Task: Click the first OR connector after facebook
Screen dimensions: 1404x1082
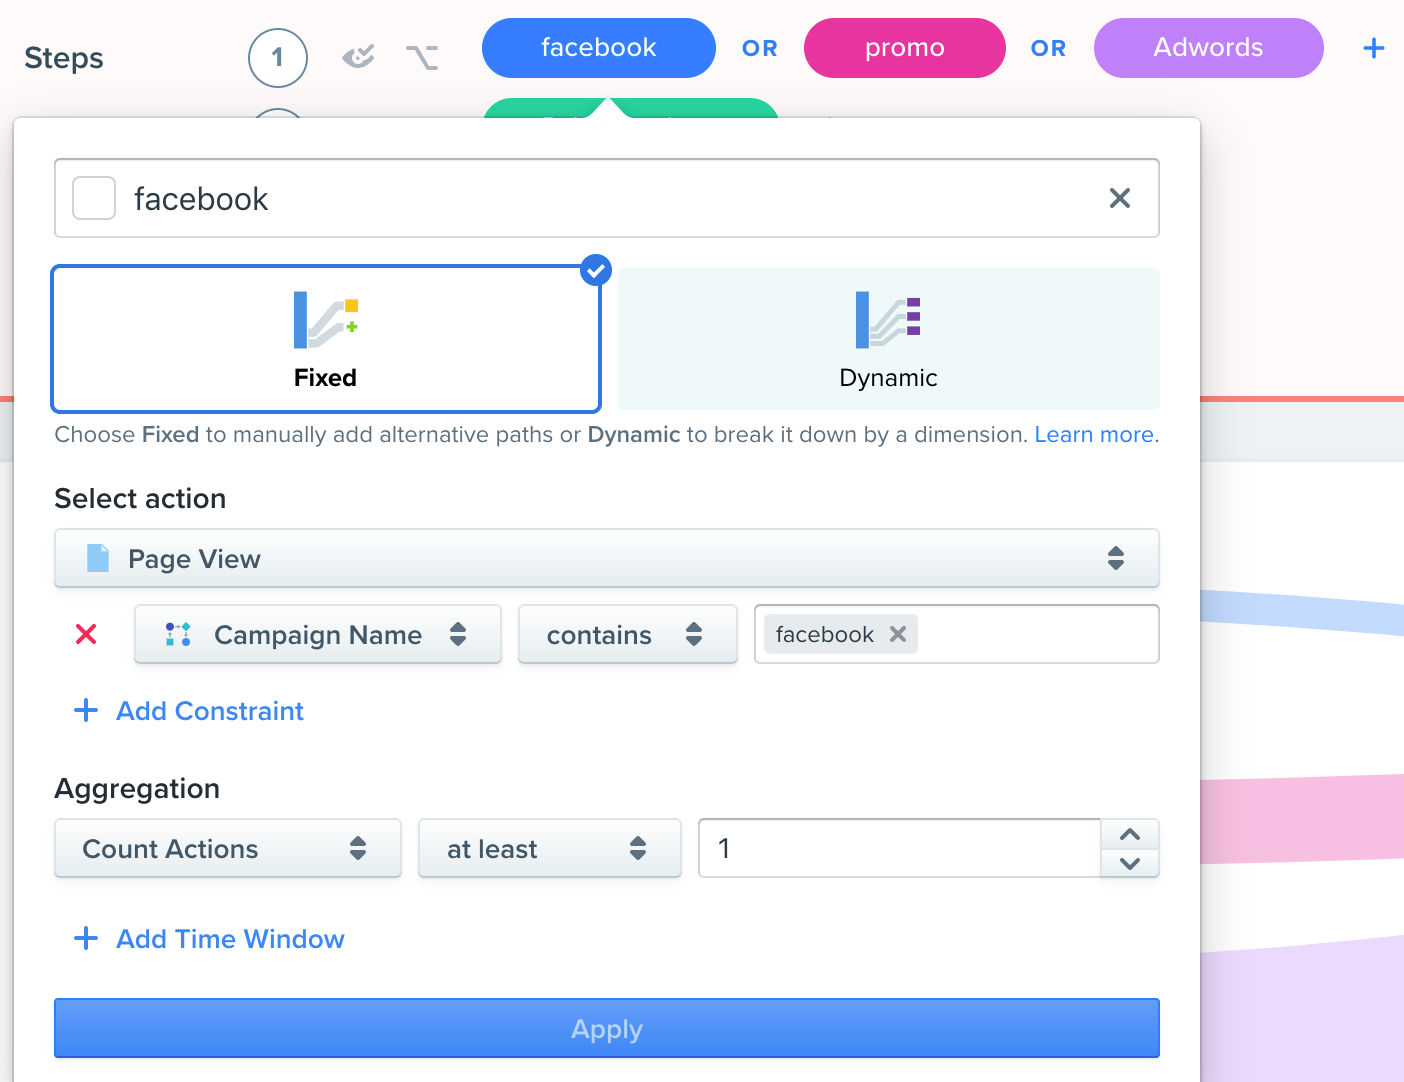Action: point(760,48)
